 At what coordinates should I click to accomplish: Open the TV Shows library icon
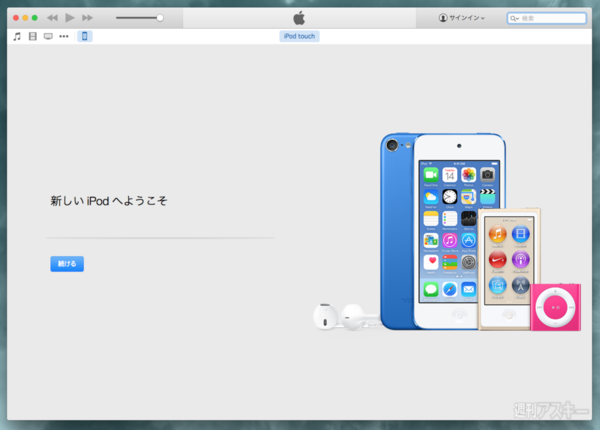(48, 36)
